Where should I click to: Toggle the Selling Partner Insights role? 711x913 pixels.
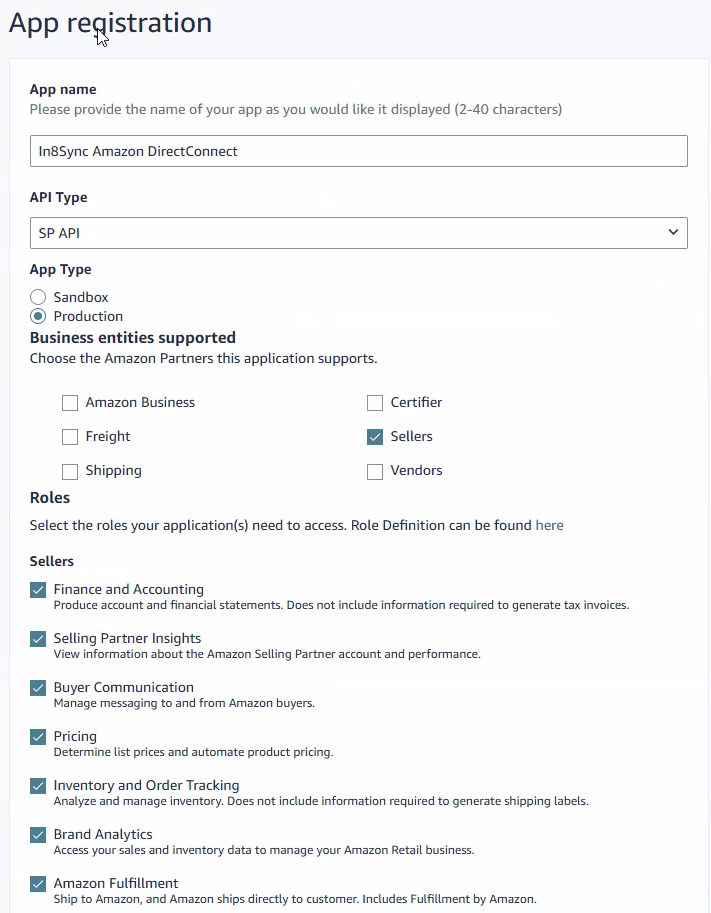point(38,639)
